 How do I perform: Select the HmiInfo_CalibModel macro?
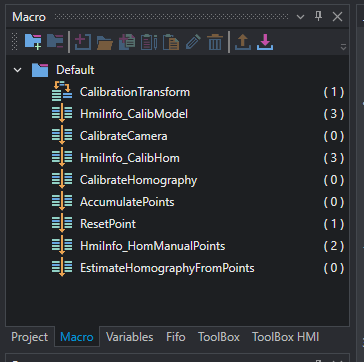[x=134, y=114]
